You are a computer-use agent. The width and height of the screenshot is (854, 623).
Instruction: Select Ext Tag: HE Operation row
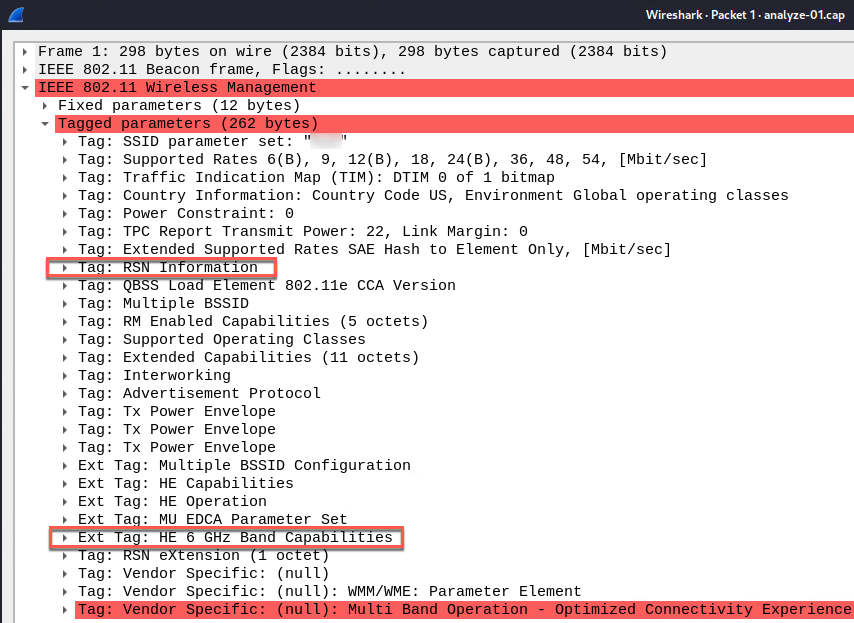[172, 502]
